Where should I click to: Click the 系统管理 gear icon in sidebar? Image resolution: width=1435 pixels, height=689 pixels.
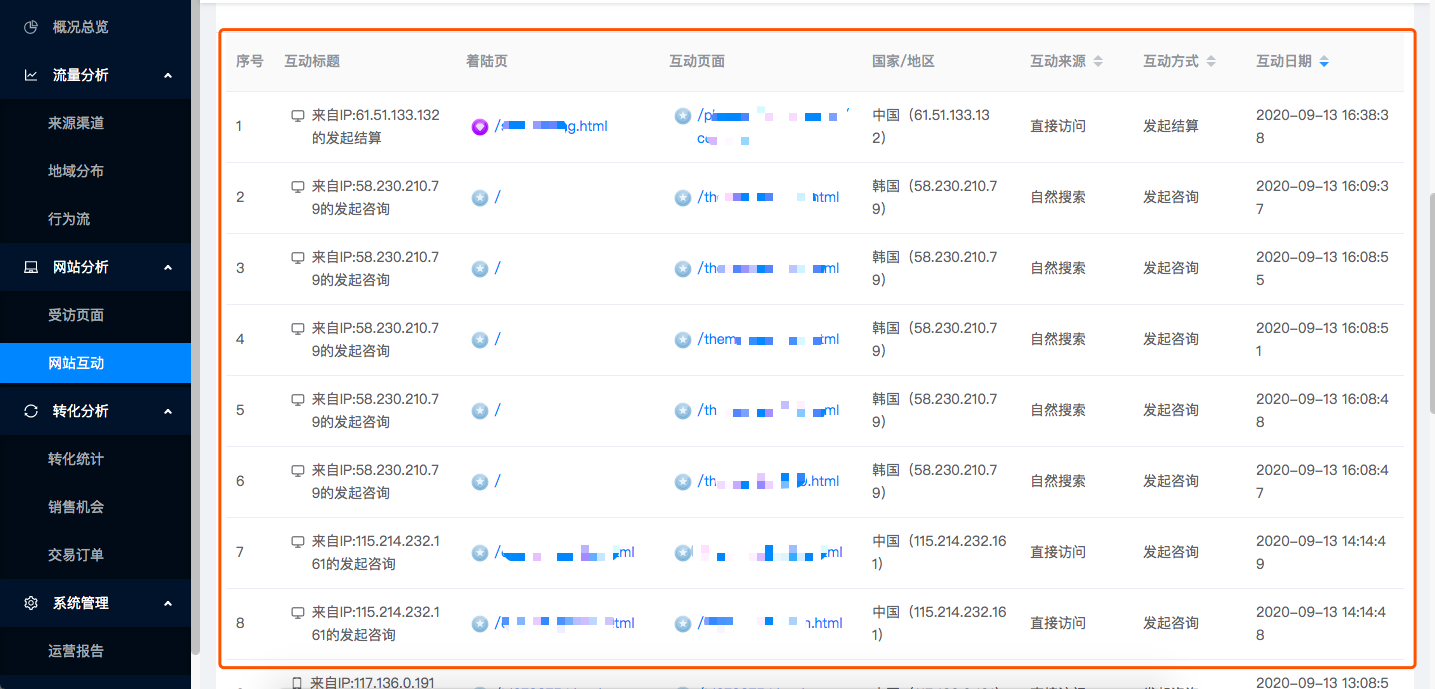(x=31, y=603)
